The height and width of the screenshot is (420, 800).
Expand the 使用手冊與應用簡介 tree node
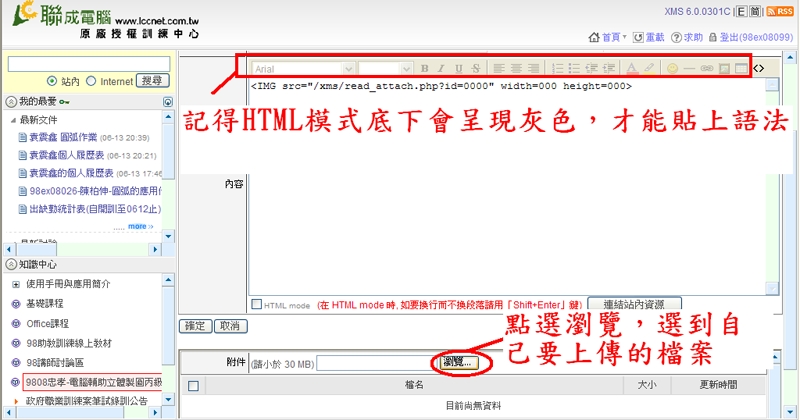(16, 285)
